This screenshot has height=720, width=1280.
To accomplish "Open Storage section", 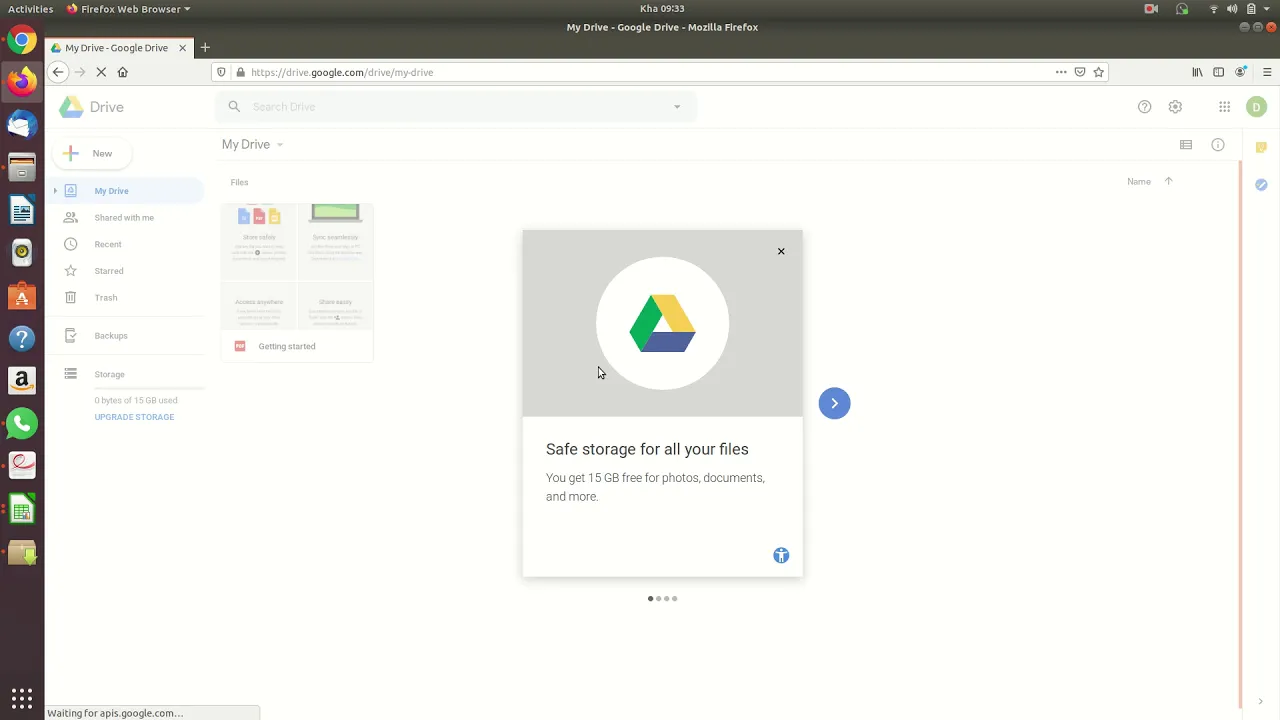I will pyautogui.click(x=109, y=374).
